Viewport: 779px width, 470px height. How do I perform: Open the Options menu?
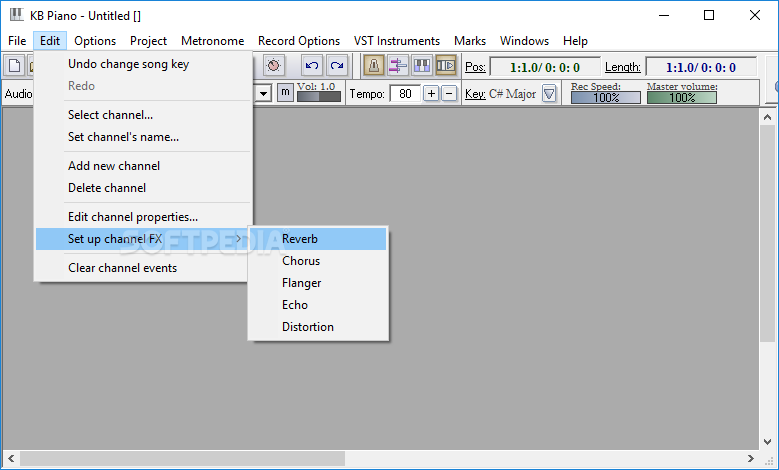95,41
